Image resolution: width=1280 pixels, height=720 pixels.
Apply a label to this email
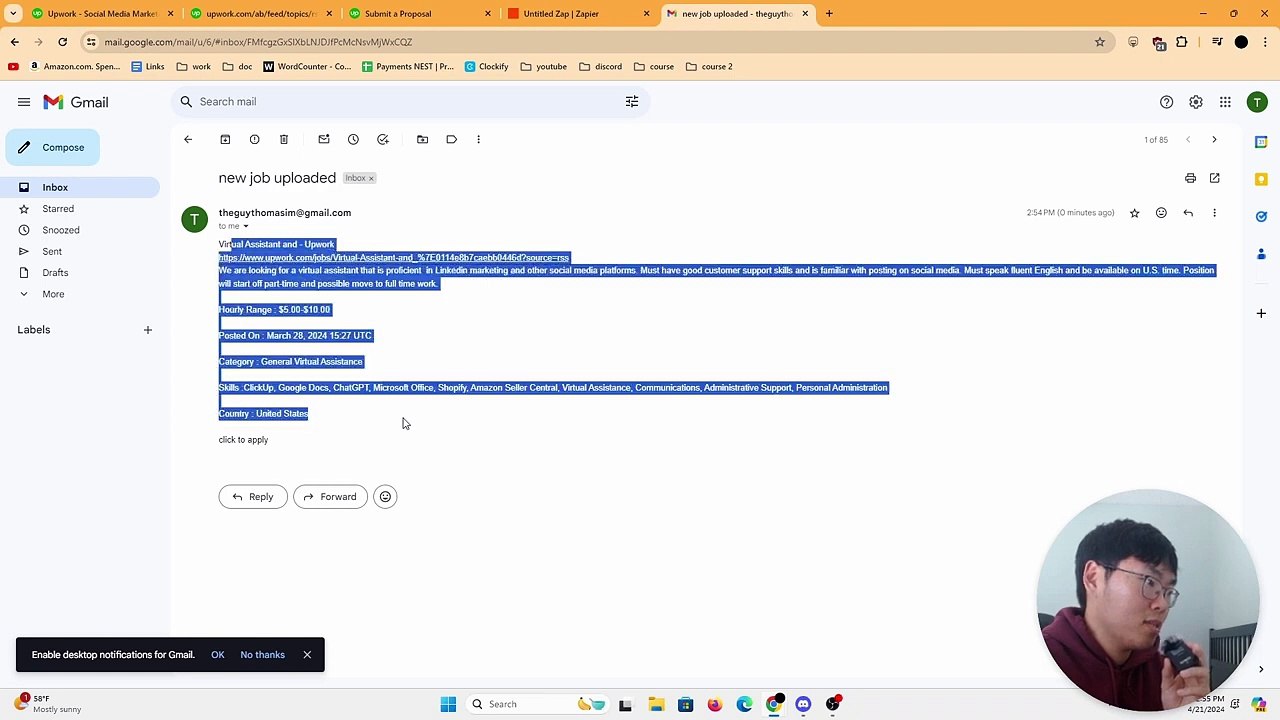[x=452, y=140]
